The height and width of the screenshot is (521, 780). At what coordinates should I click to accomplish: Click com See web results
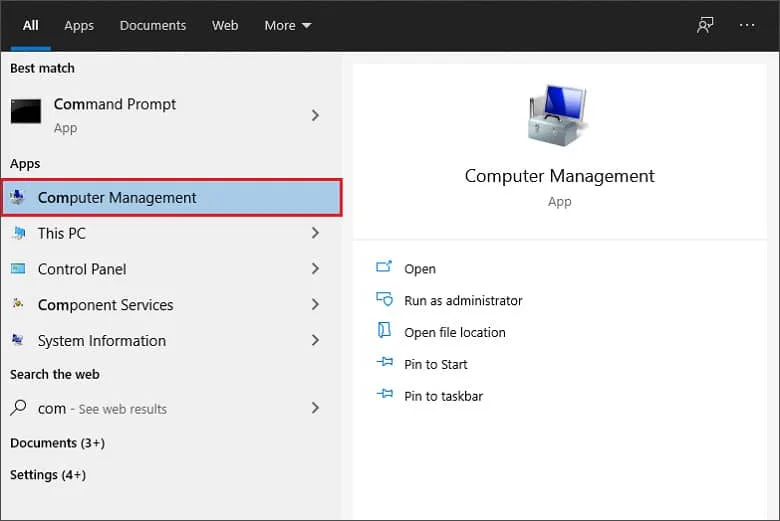171,408
